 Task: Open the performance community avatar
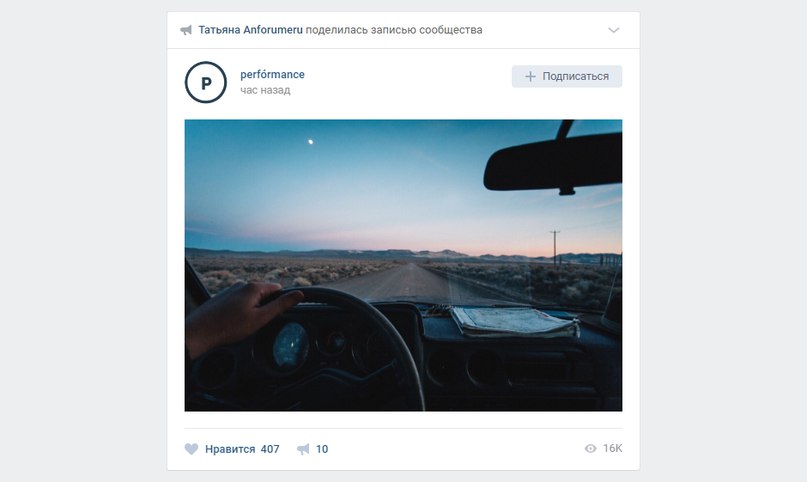tap(206, 82)
